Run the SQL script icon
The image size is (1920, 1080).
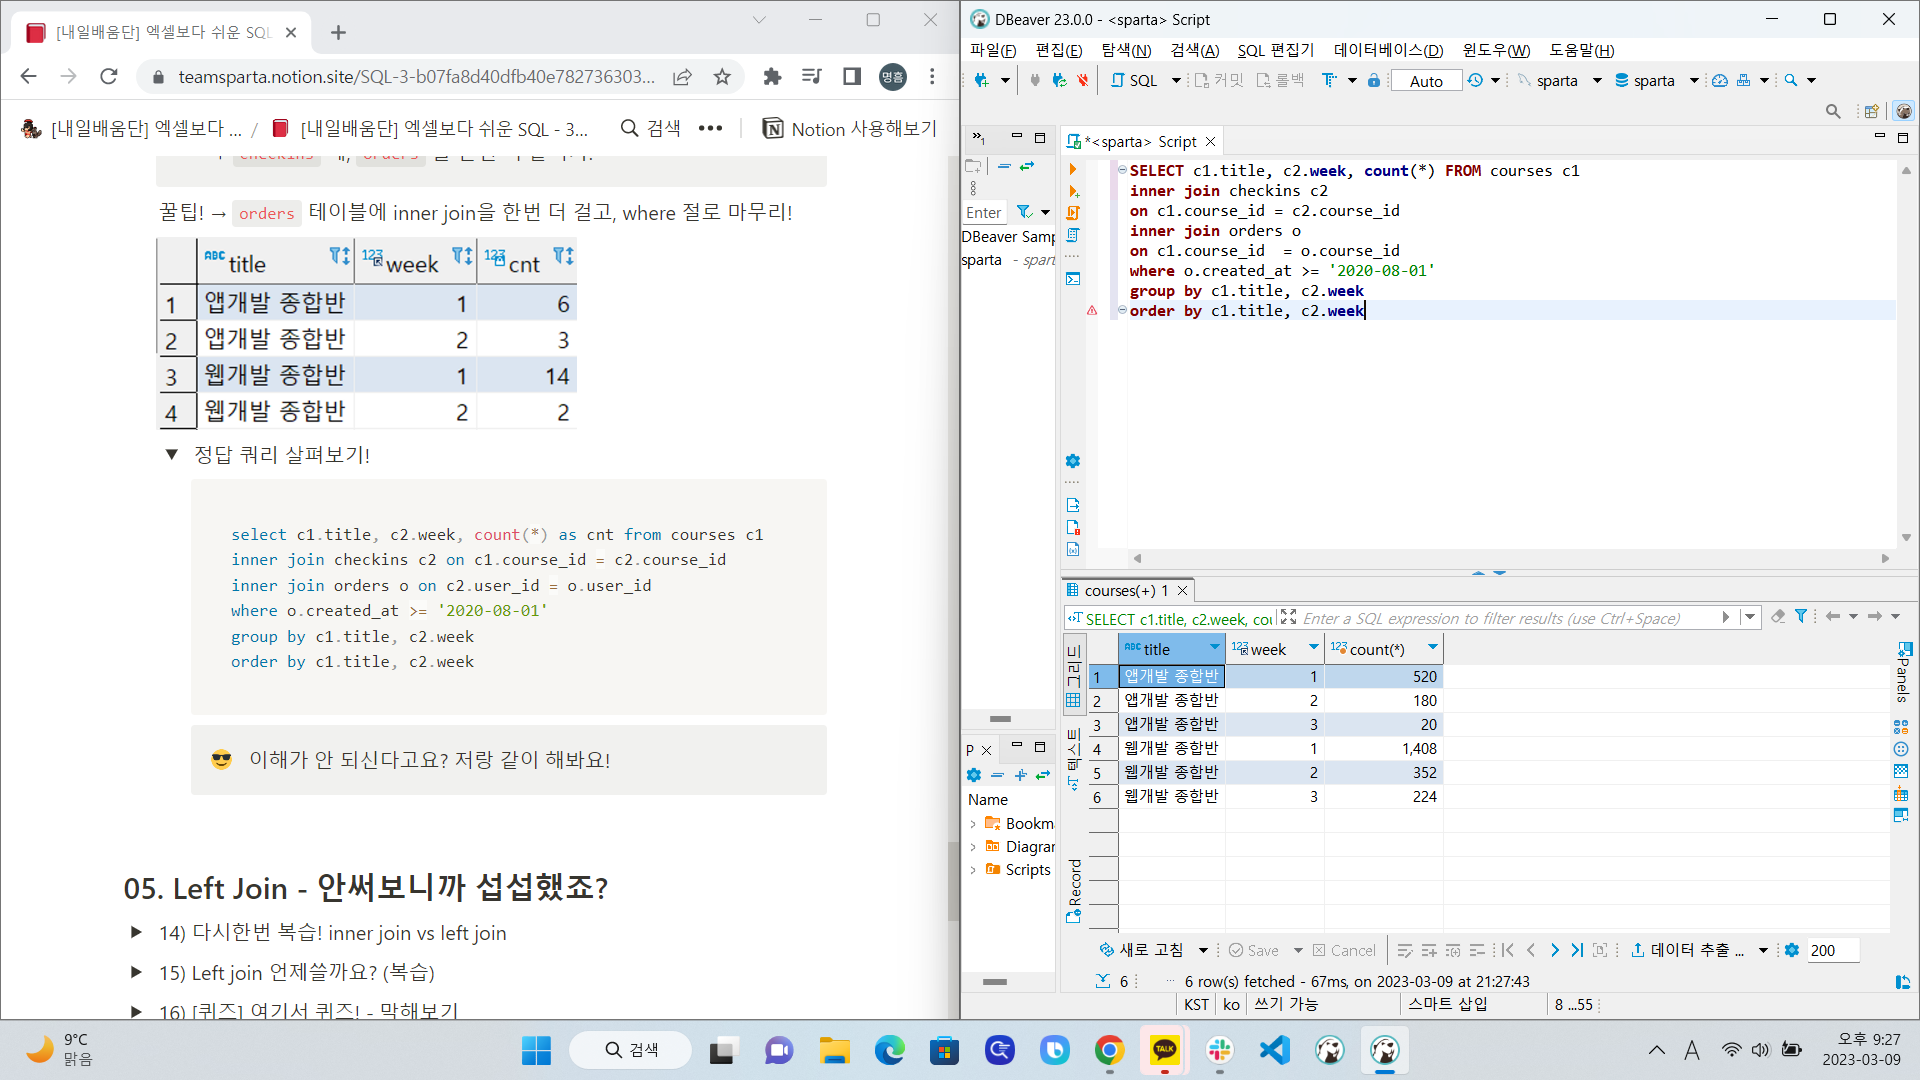tap(1073, 213)
